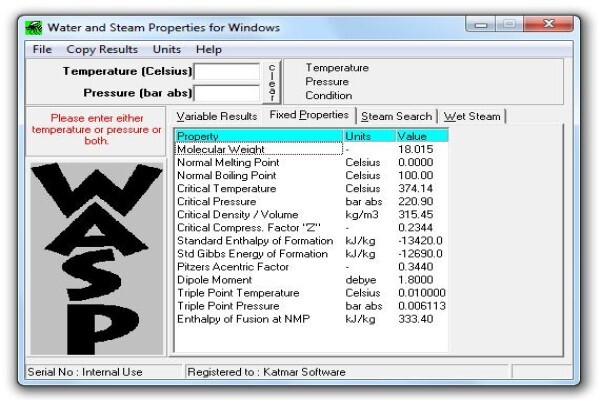
Task: Click the Units column header
Action: coord(369,136)
